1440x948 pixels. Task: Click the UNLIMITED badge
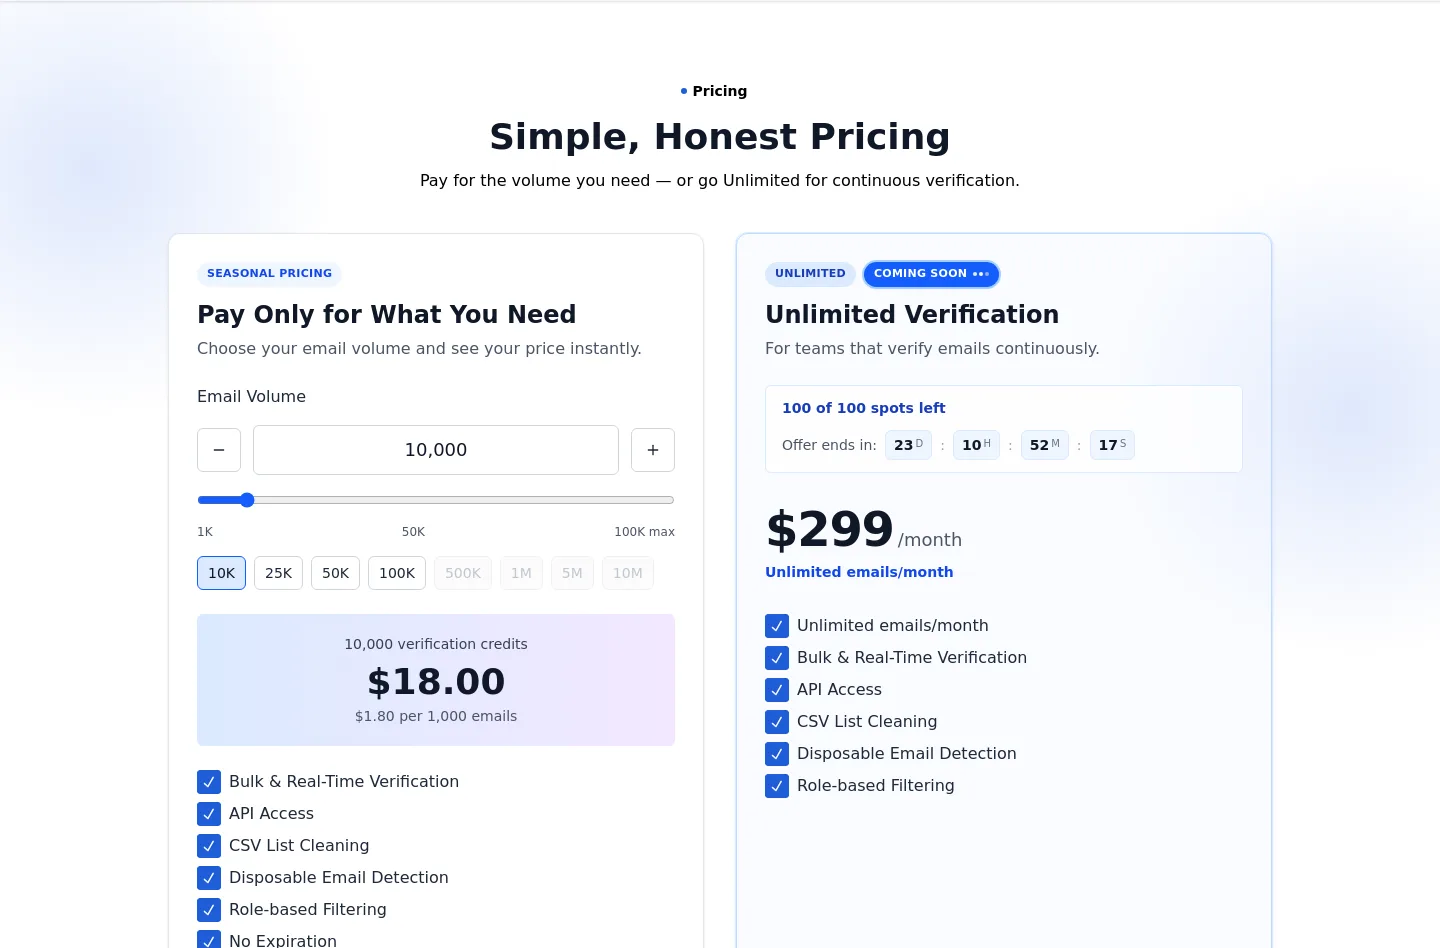(810, 273)
